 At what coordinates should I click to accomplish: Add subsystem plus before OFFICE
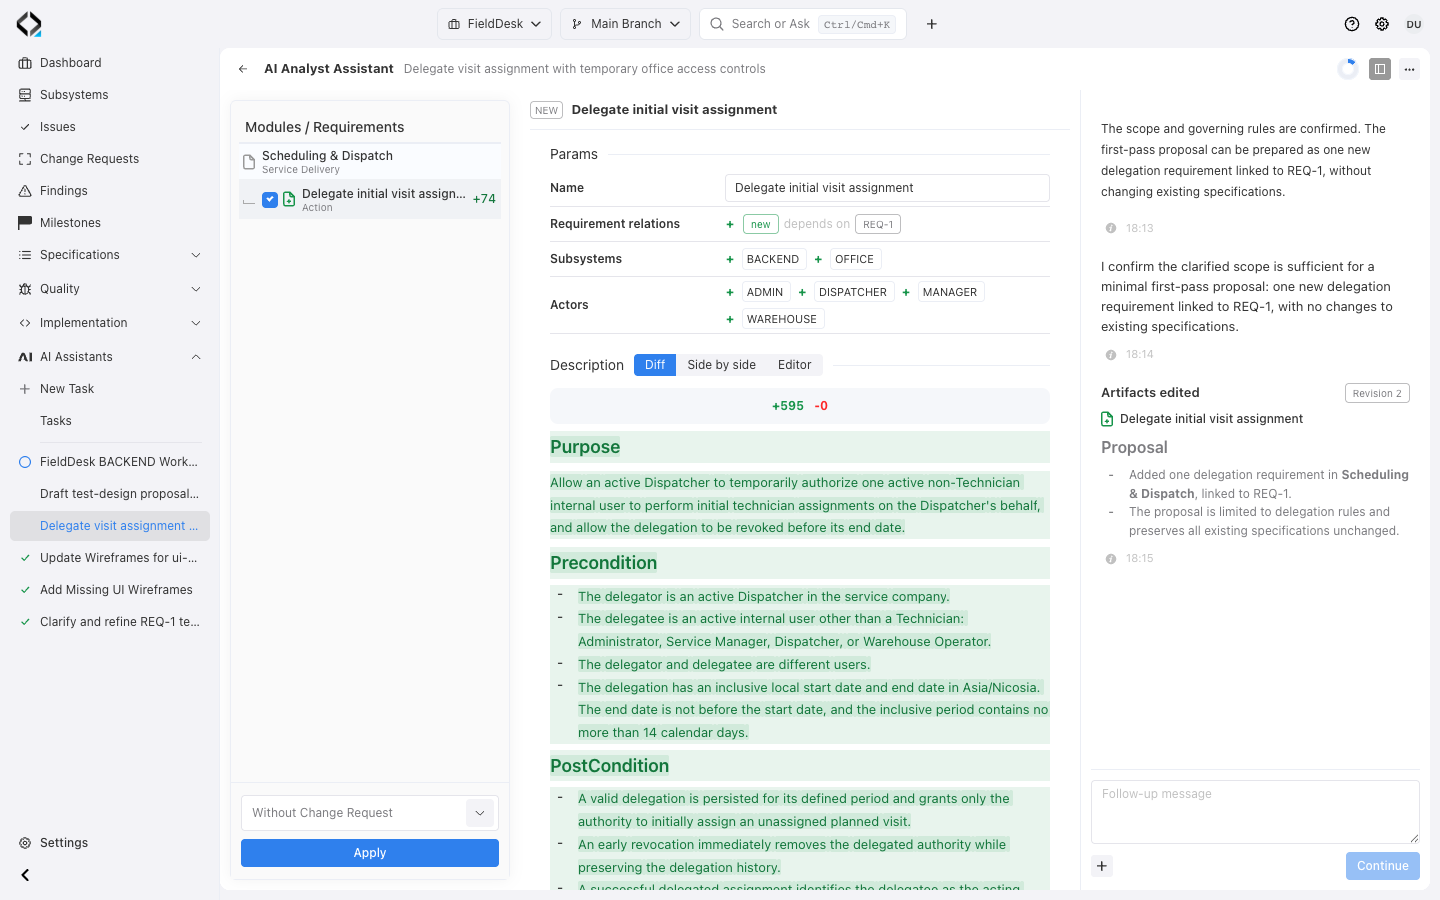point(818,259)
